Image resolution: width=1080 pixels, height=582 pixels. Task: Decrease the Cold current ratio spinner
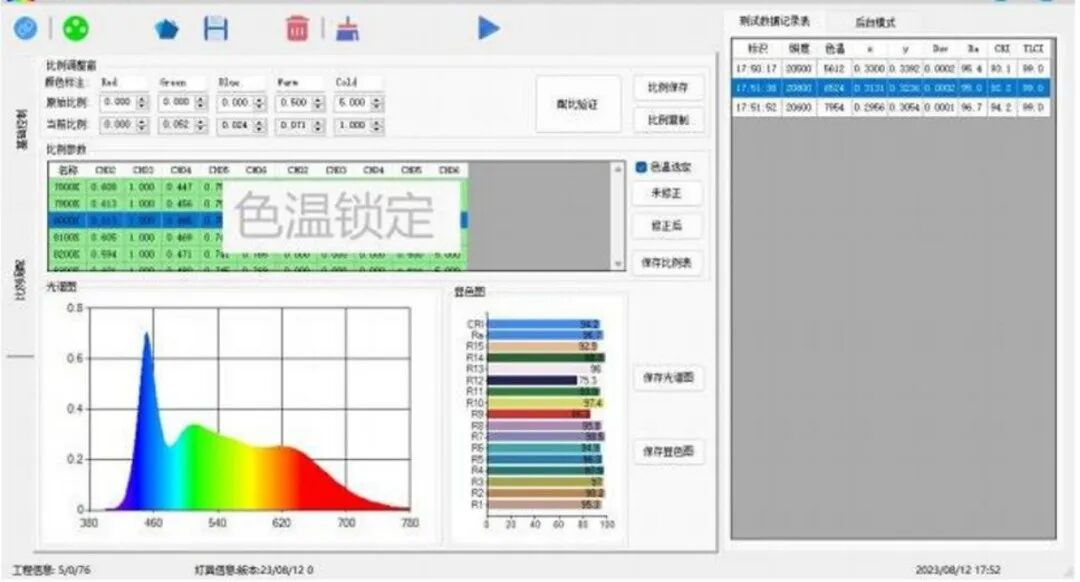click(x=377, y=128)
